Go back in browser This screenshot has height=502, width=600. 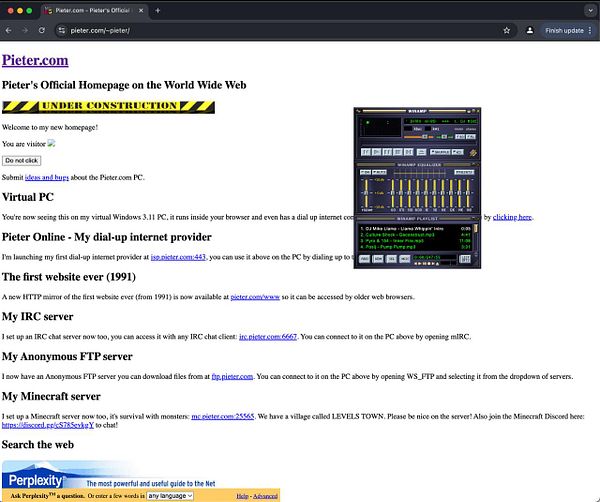click(9, 30)
